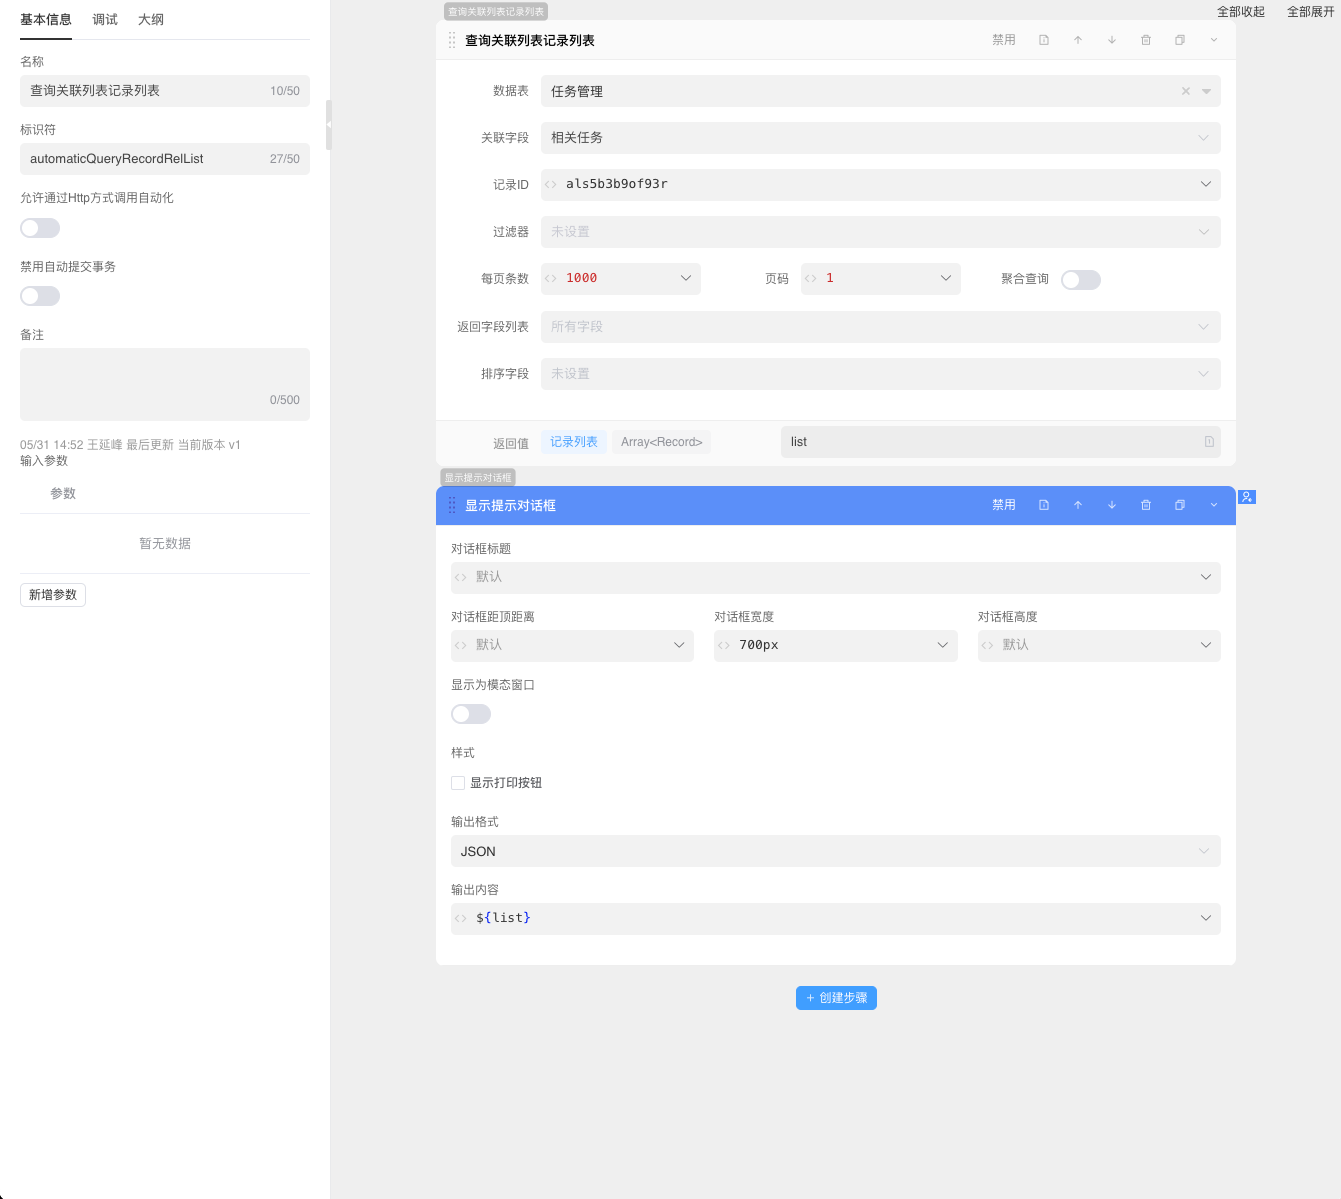Image resolution: width=1341 pixels, height=1199 pixels.
Task: Expand the 关联字段 相关任务 dropdown
Action: coord(880,138)
